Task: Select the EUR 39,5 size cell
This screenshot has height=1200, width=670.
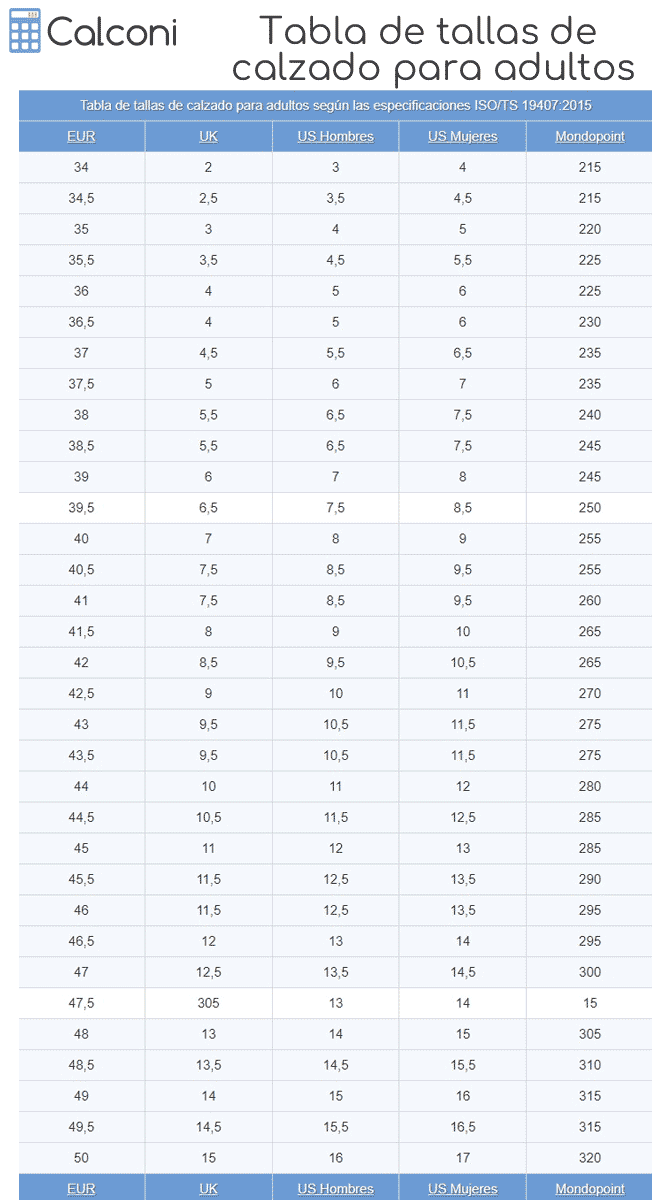Action: pyautogui.click(x=81, y=508)
